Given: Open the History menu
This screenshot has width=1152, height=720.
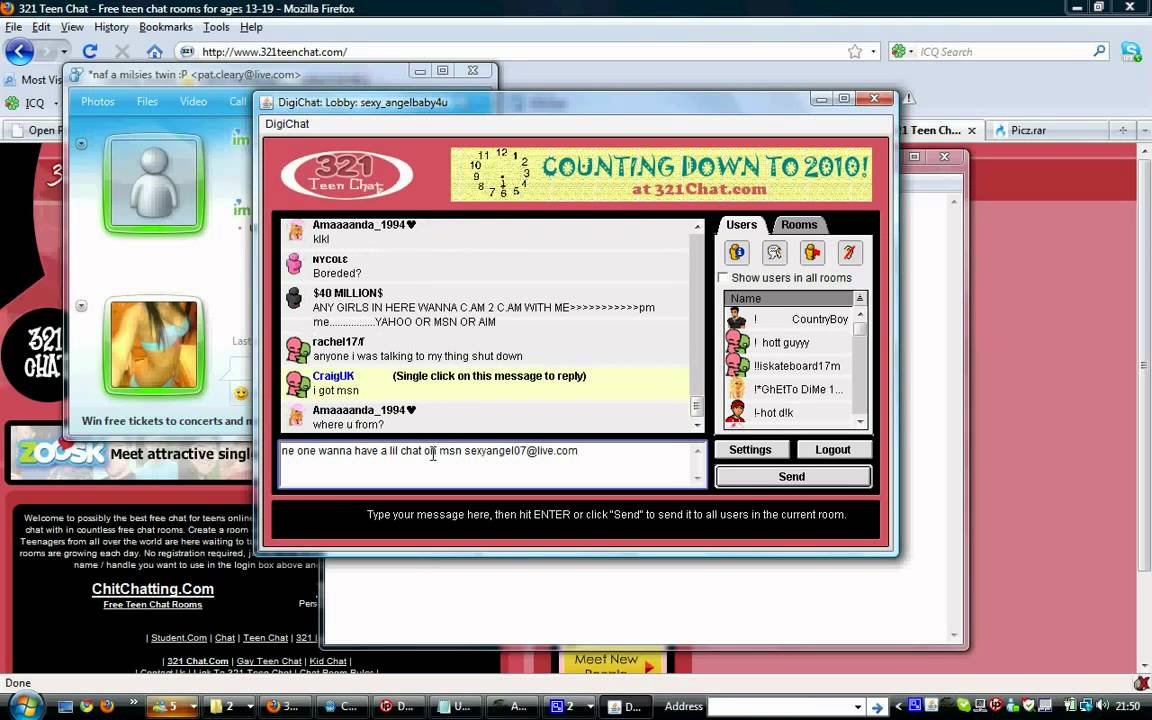Looking at the screenshot, I should [111, 27].
